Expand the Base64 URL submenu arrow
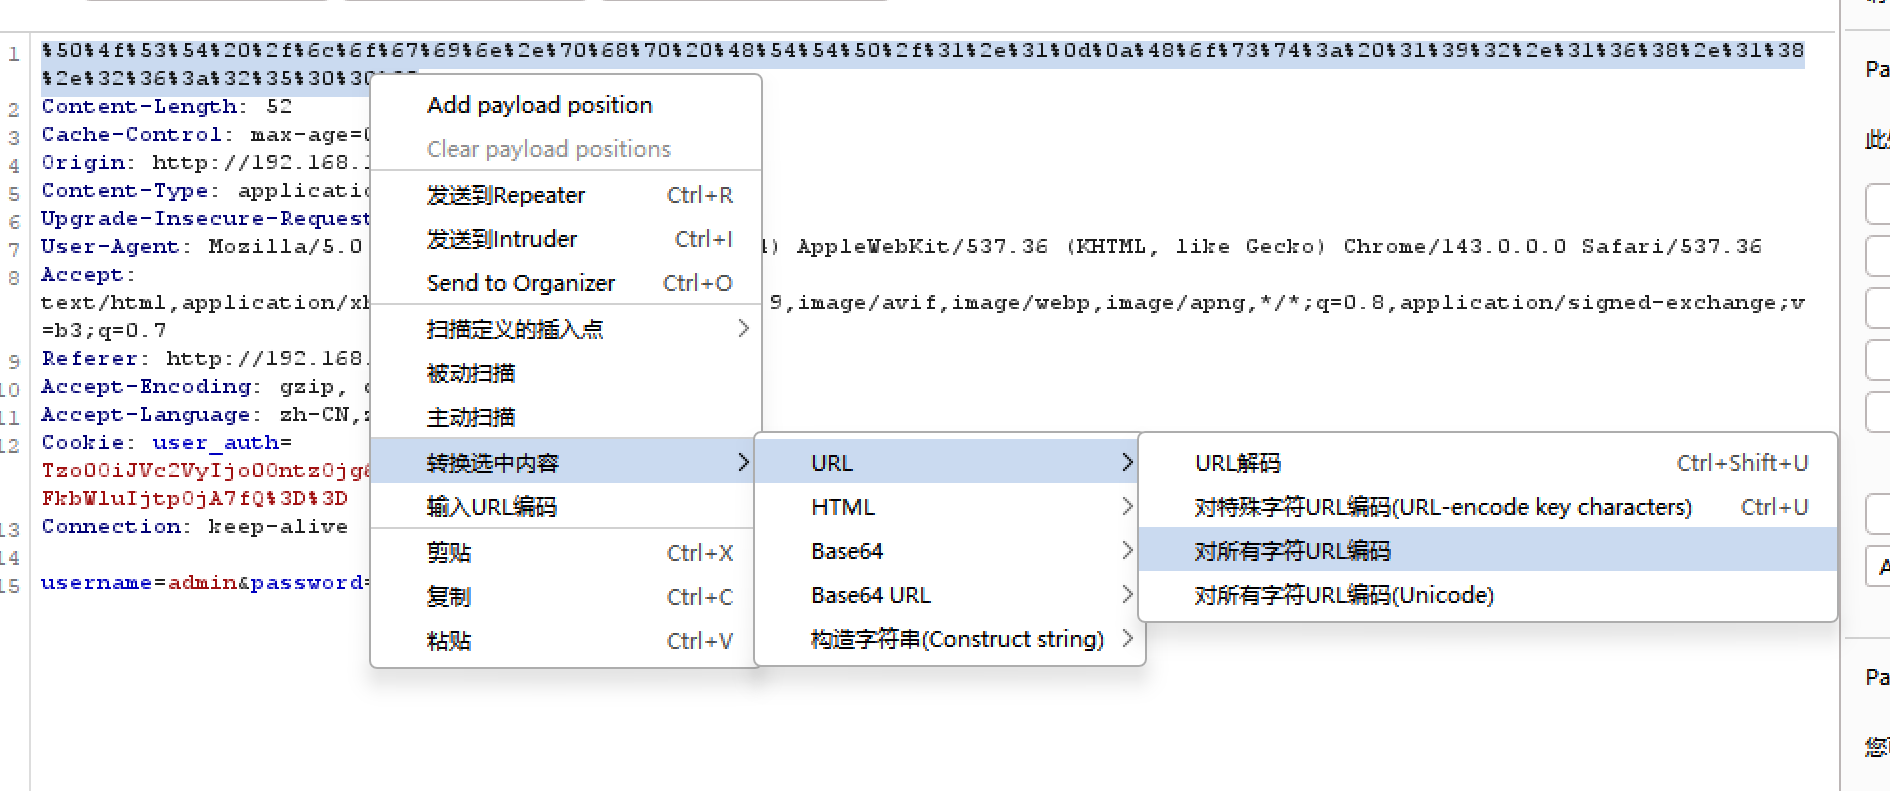Screen dimensions: 1890x791 1127,595
